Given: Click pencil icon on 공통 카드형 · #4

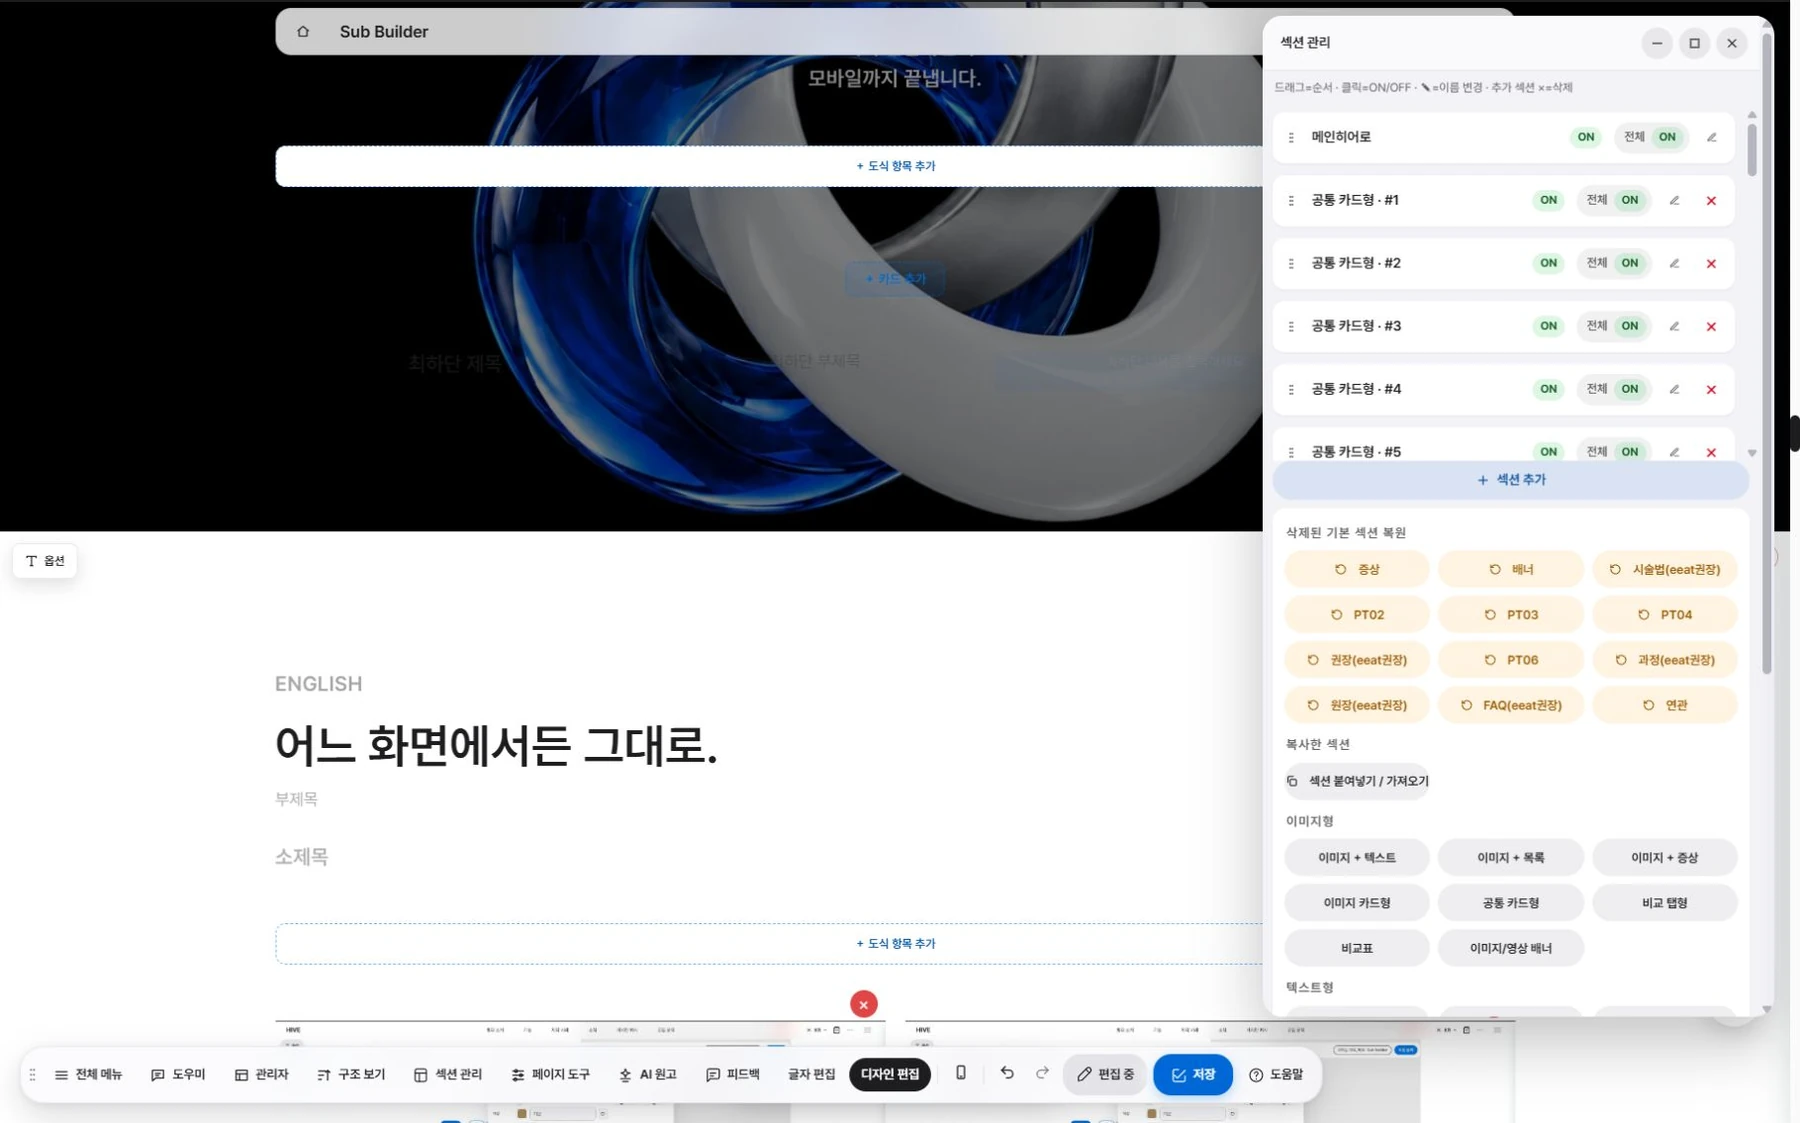Looking at the screenshot, I should [1674, 389].
